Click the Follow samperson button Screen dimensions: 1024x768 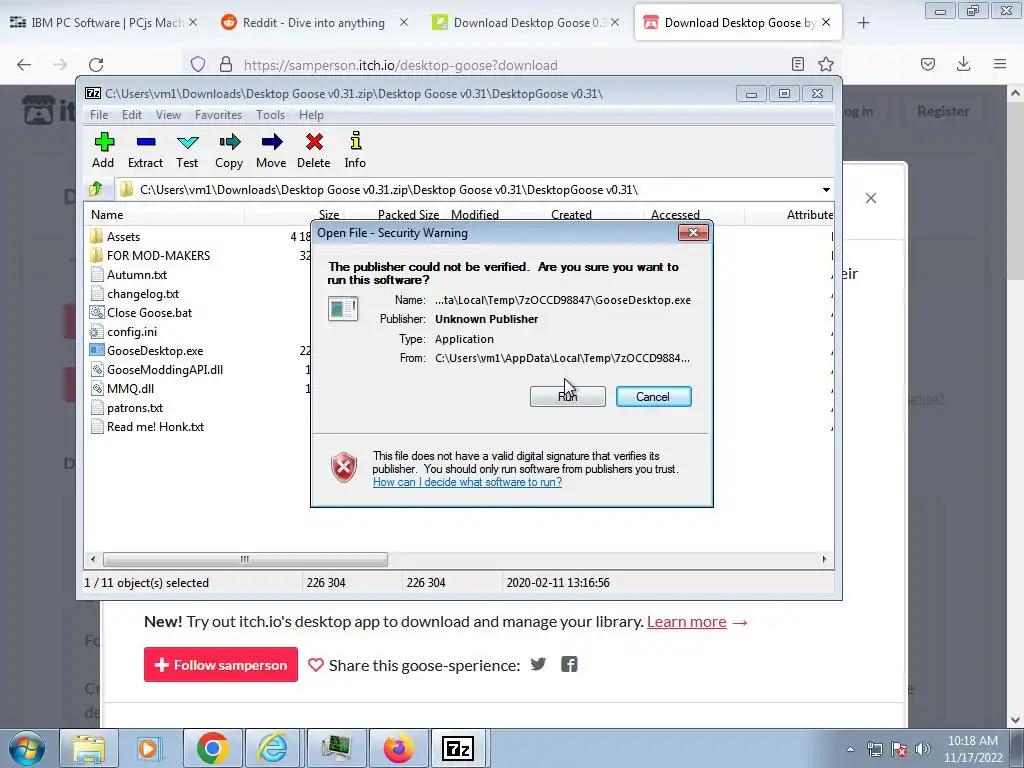(221, 665)
